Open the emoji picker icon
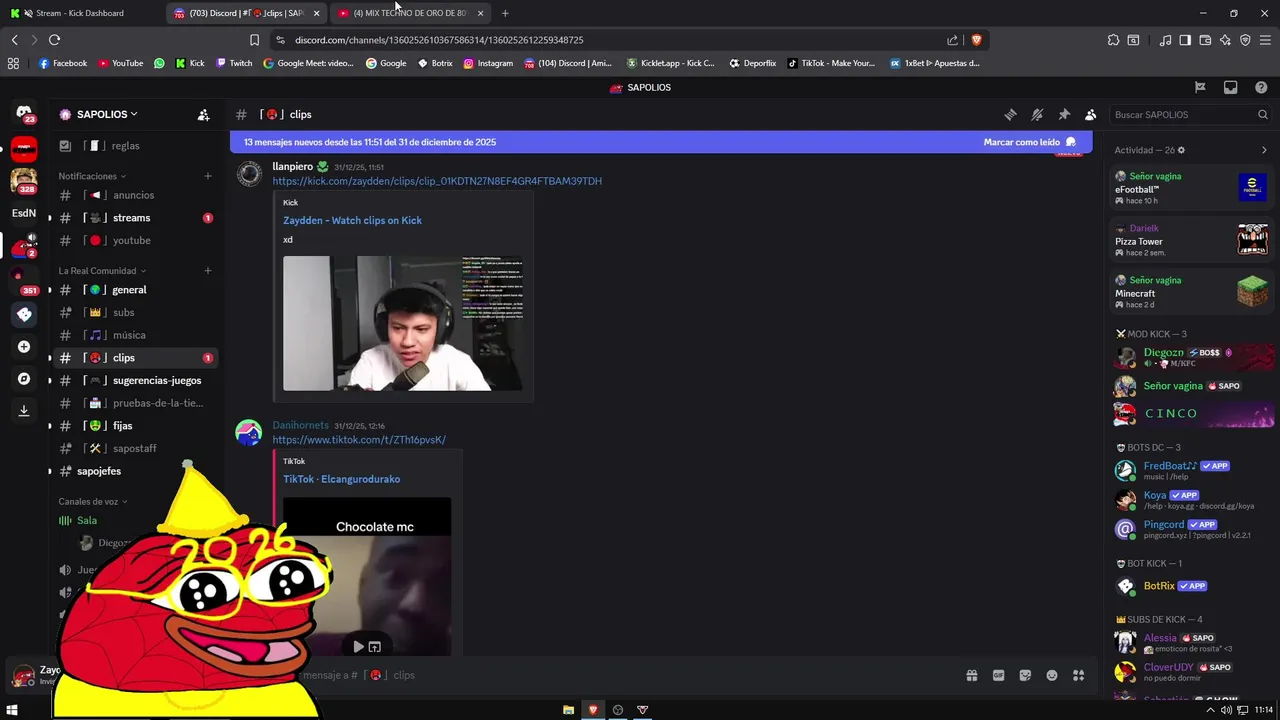The width and height of the screenshot is (1280, 720). [1052, 675]
